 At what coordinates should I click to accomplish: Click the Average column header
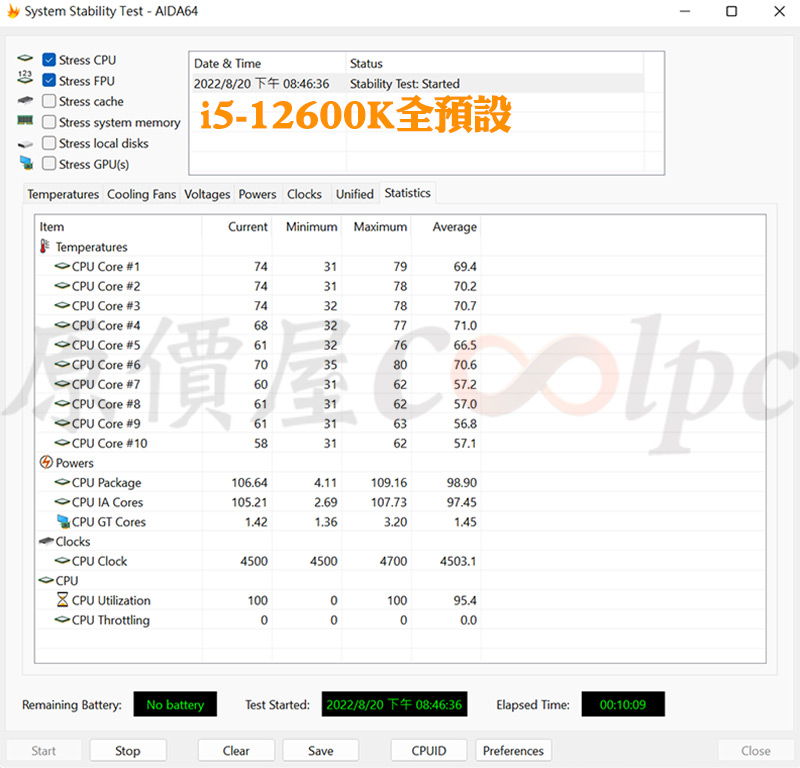446,227
